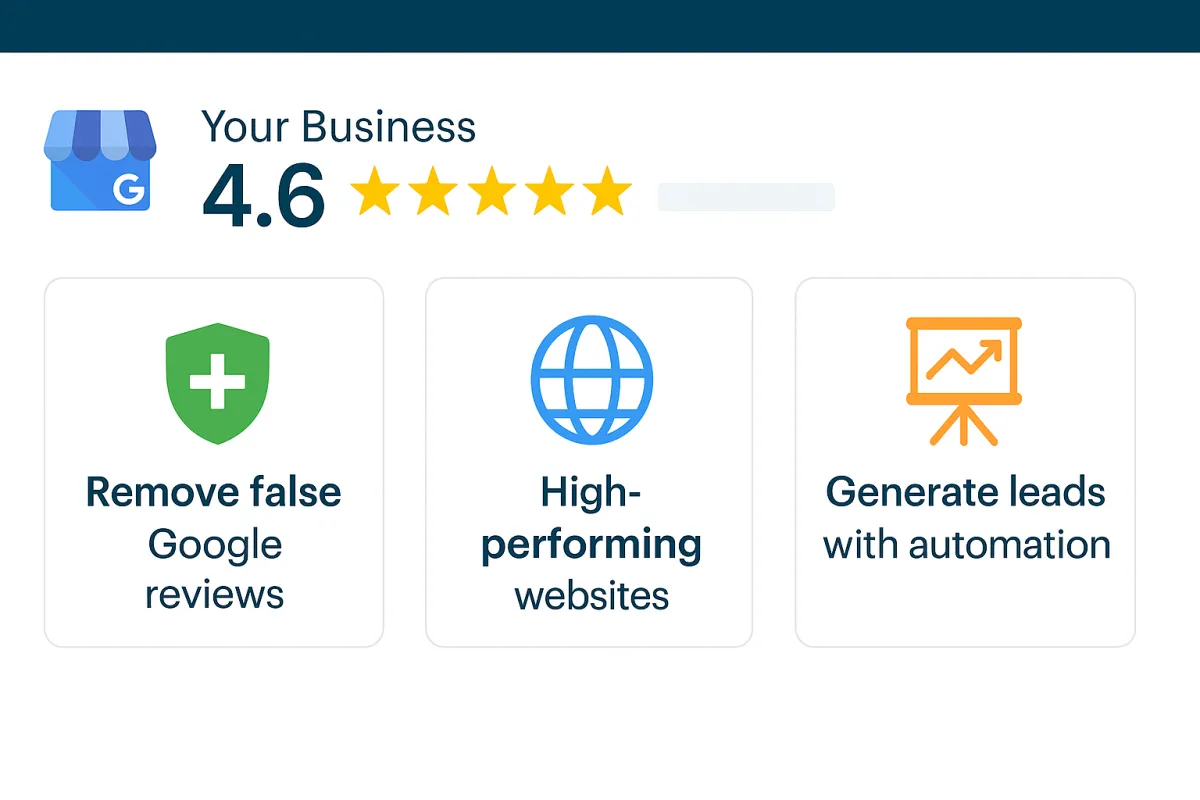The height and width of the screenshot is (800, 1200).
Task: Click the websites text under High-performing
Action: 592,597
